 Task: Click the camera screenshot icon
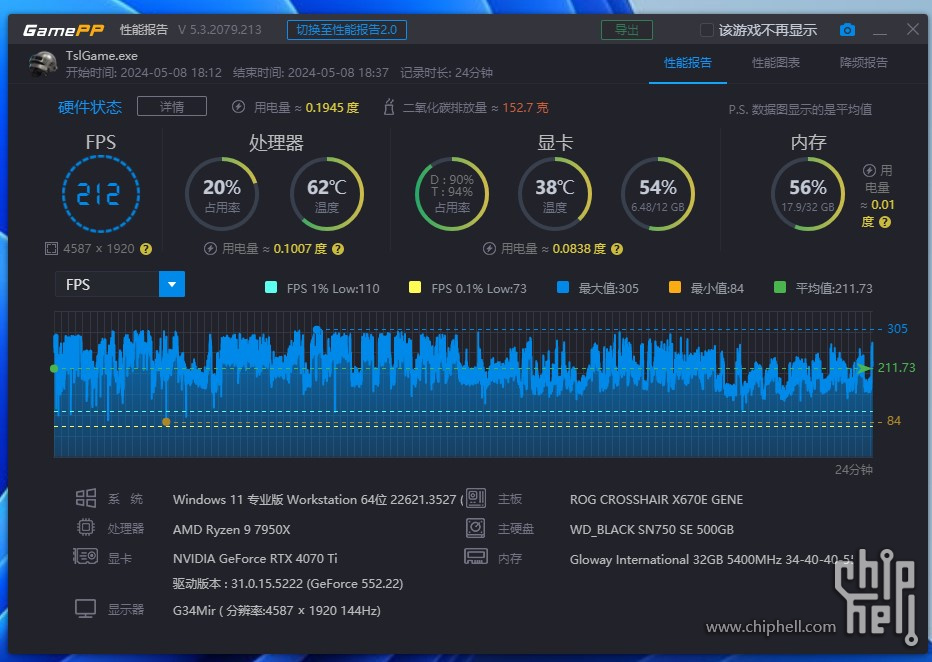click(x=847, y=30)
